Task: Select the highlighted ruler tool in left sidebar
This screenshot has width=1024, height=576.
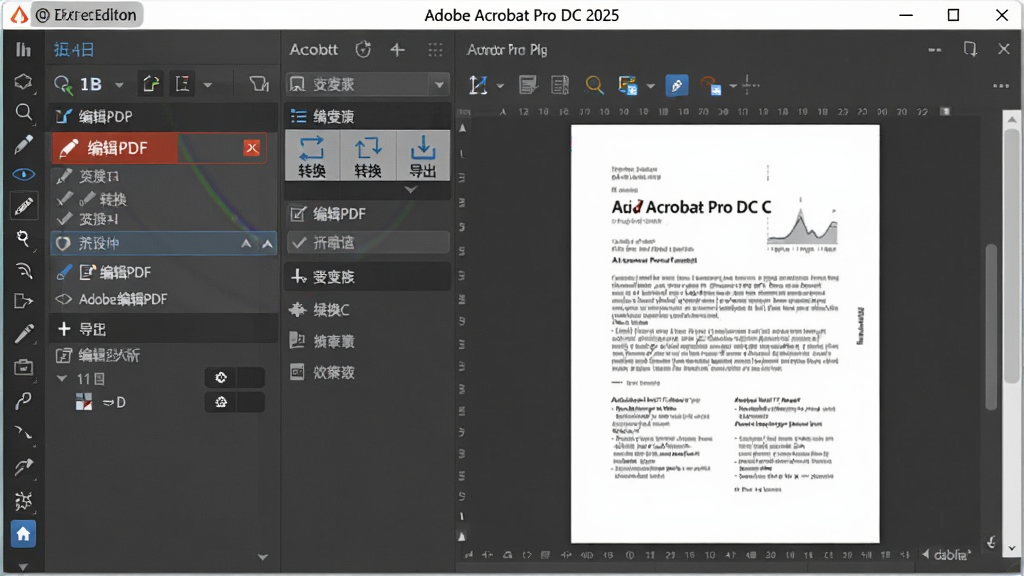Action: (24, 206)
